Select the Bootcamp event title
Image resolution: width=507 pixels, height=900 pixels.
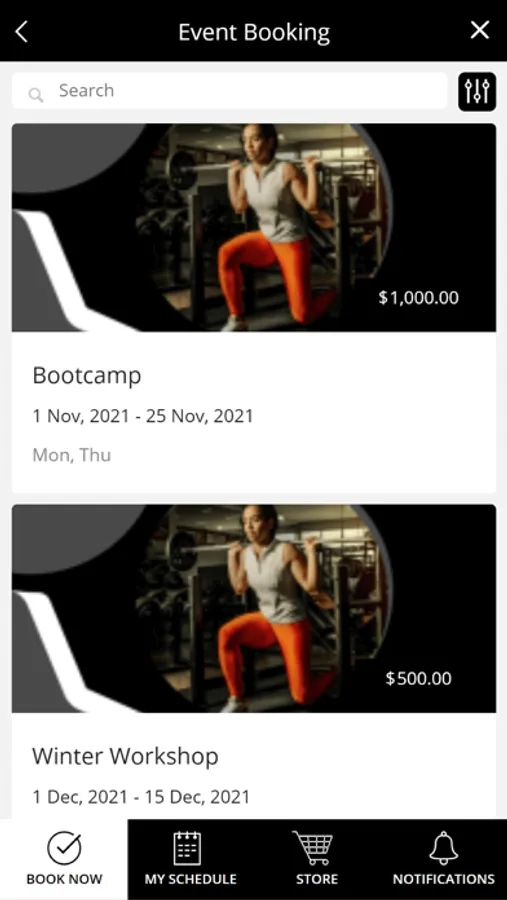(x=87, y=375)
